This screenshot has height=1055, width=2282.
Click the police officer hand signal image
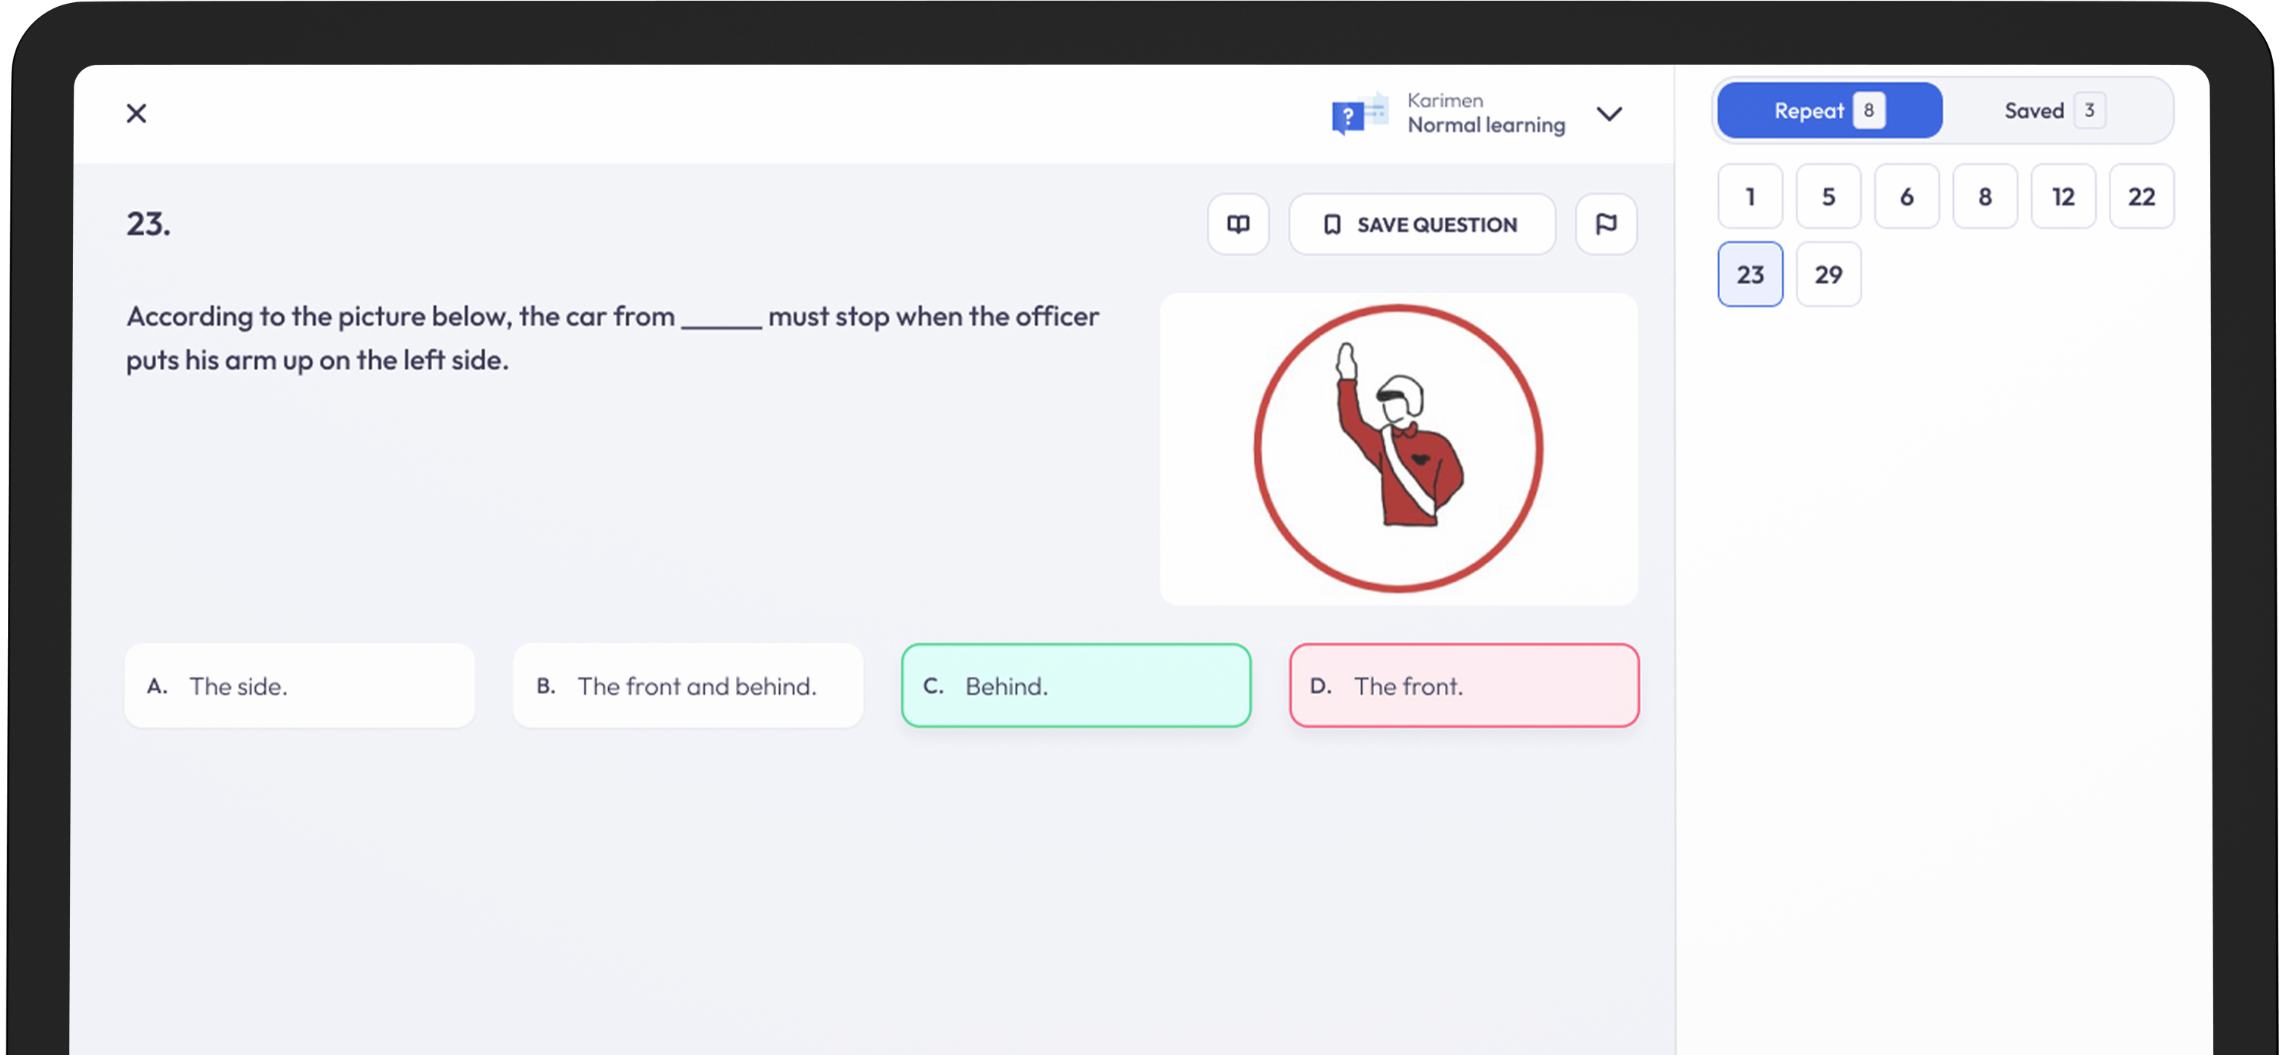(1398, 448)
